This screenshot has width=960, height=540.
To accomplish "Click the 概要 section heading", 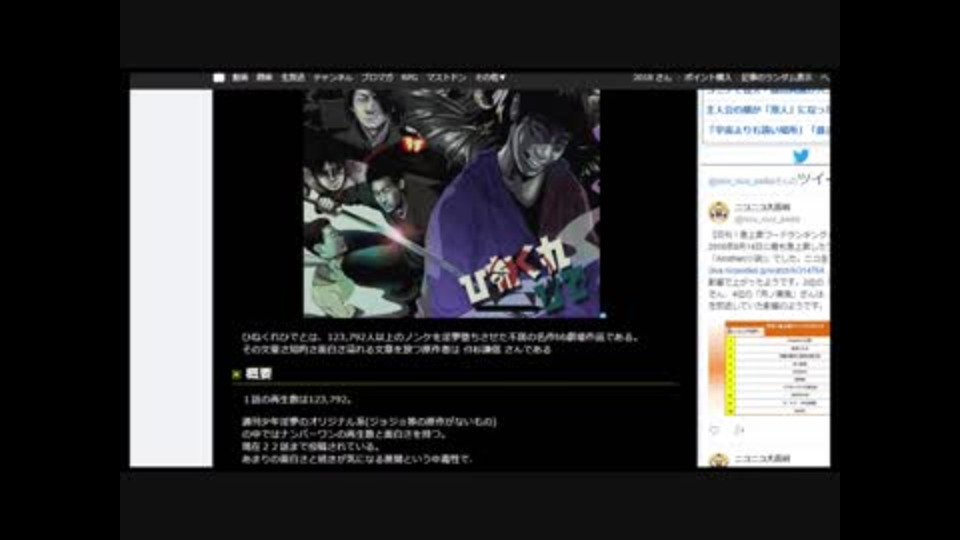I will pos(258,373).
